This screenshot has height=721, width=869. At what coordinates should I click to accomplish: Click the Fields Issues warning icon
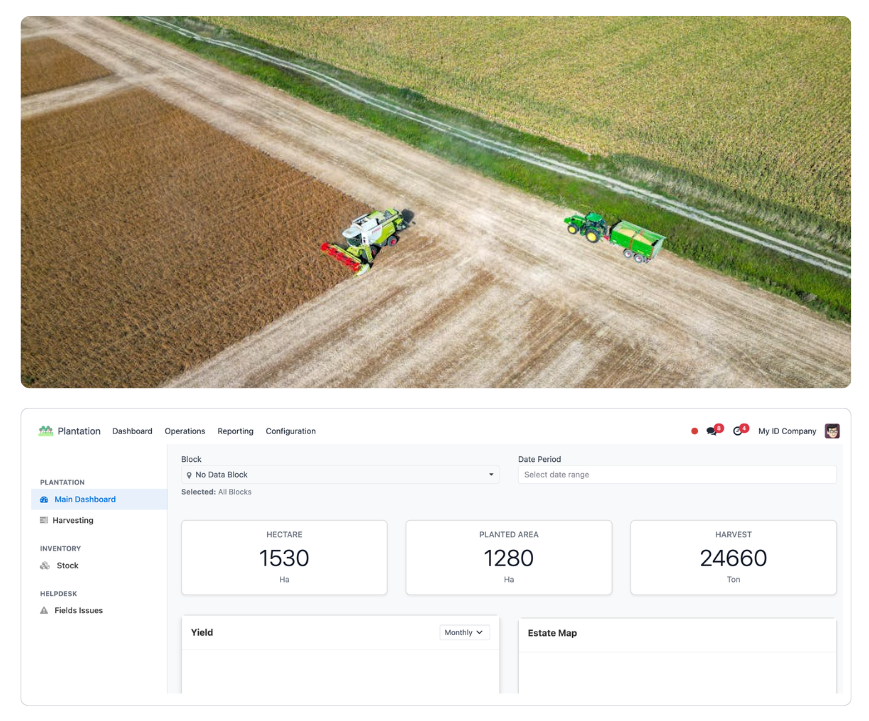[44, 610]
